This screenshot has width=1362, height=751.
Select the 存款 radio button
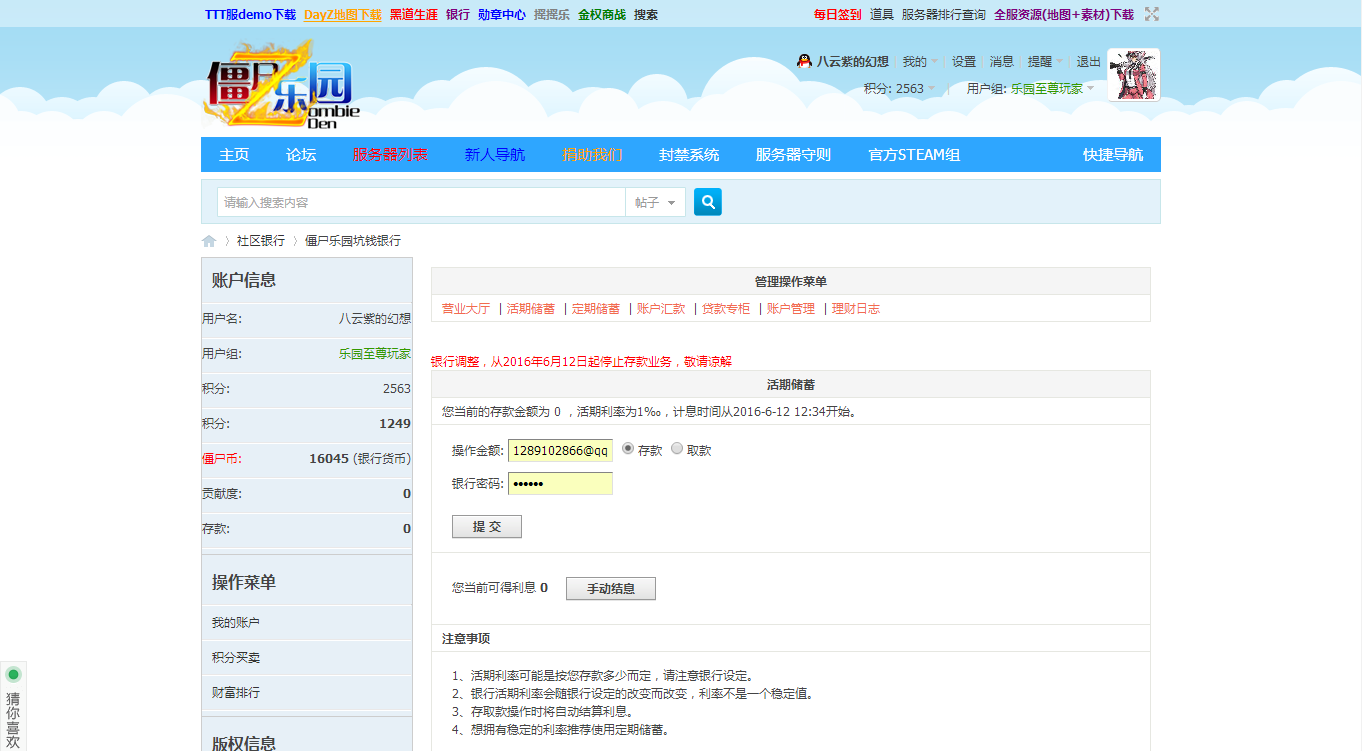[628, 449]
